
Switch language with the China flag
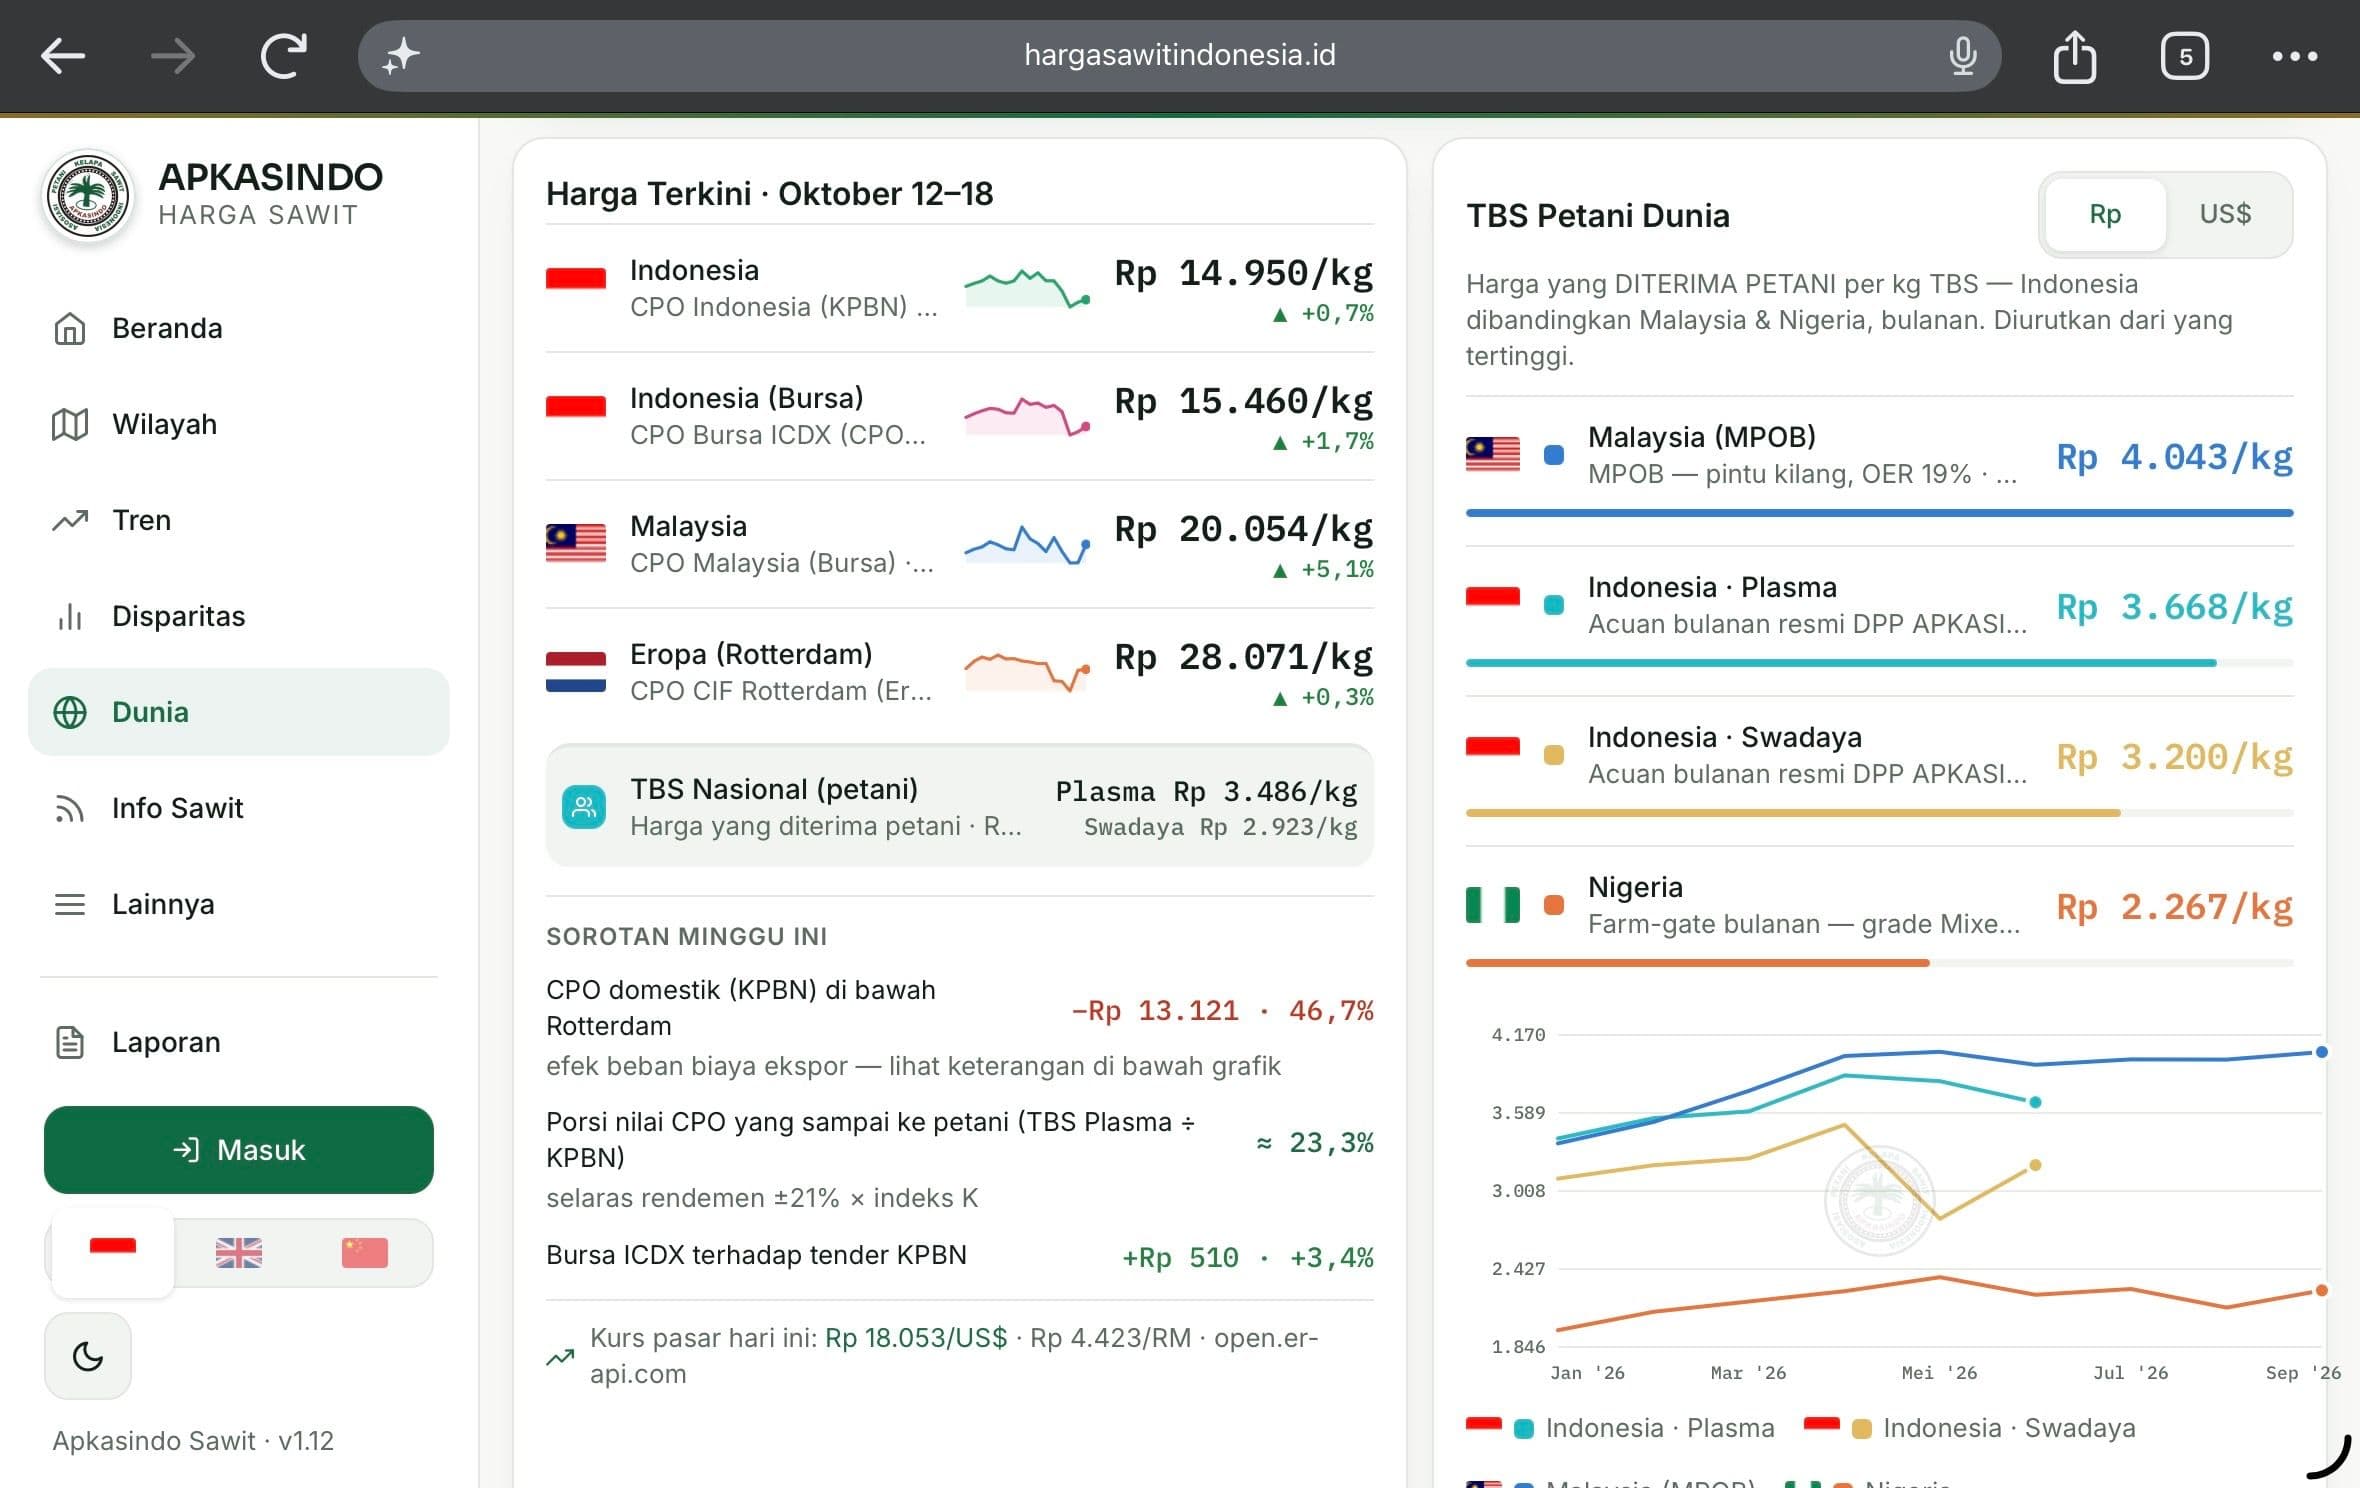[364, 1252]
